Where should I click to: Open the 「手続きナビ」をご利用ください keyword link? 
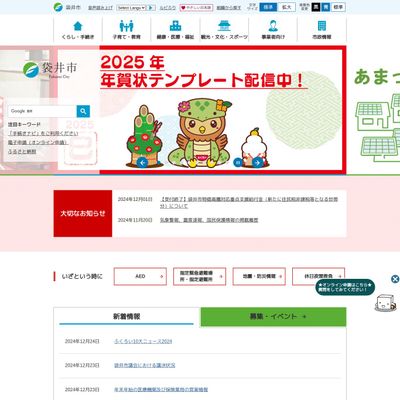pyautogui.click(x=43, y=133)
